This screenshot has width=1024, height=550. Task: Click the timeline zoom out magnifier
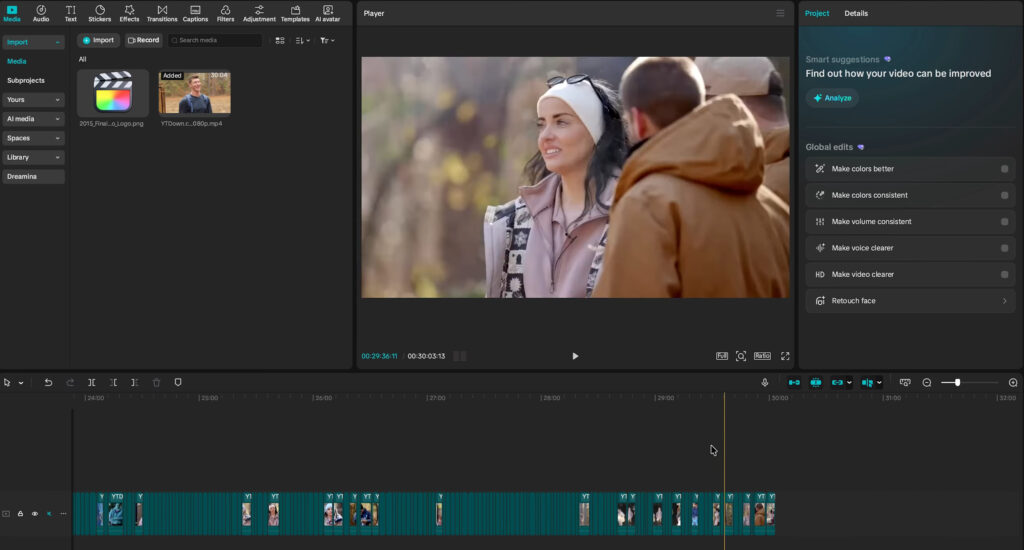pos(927,383)
